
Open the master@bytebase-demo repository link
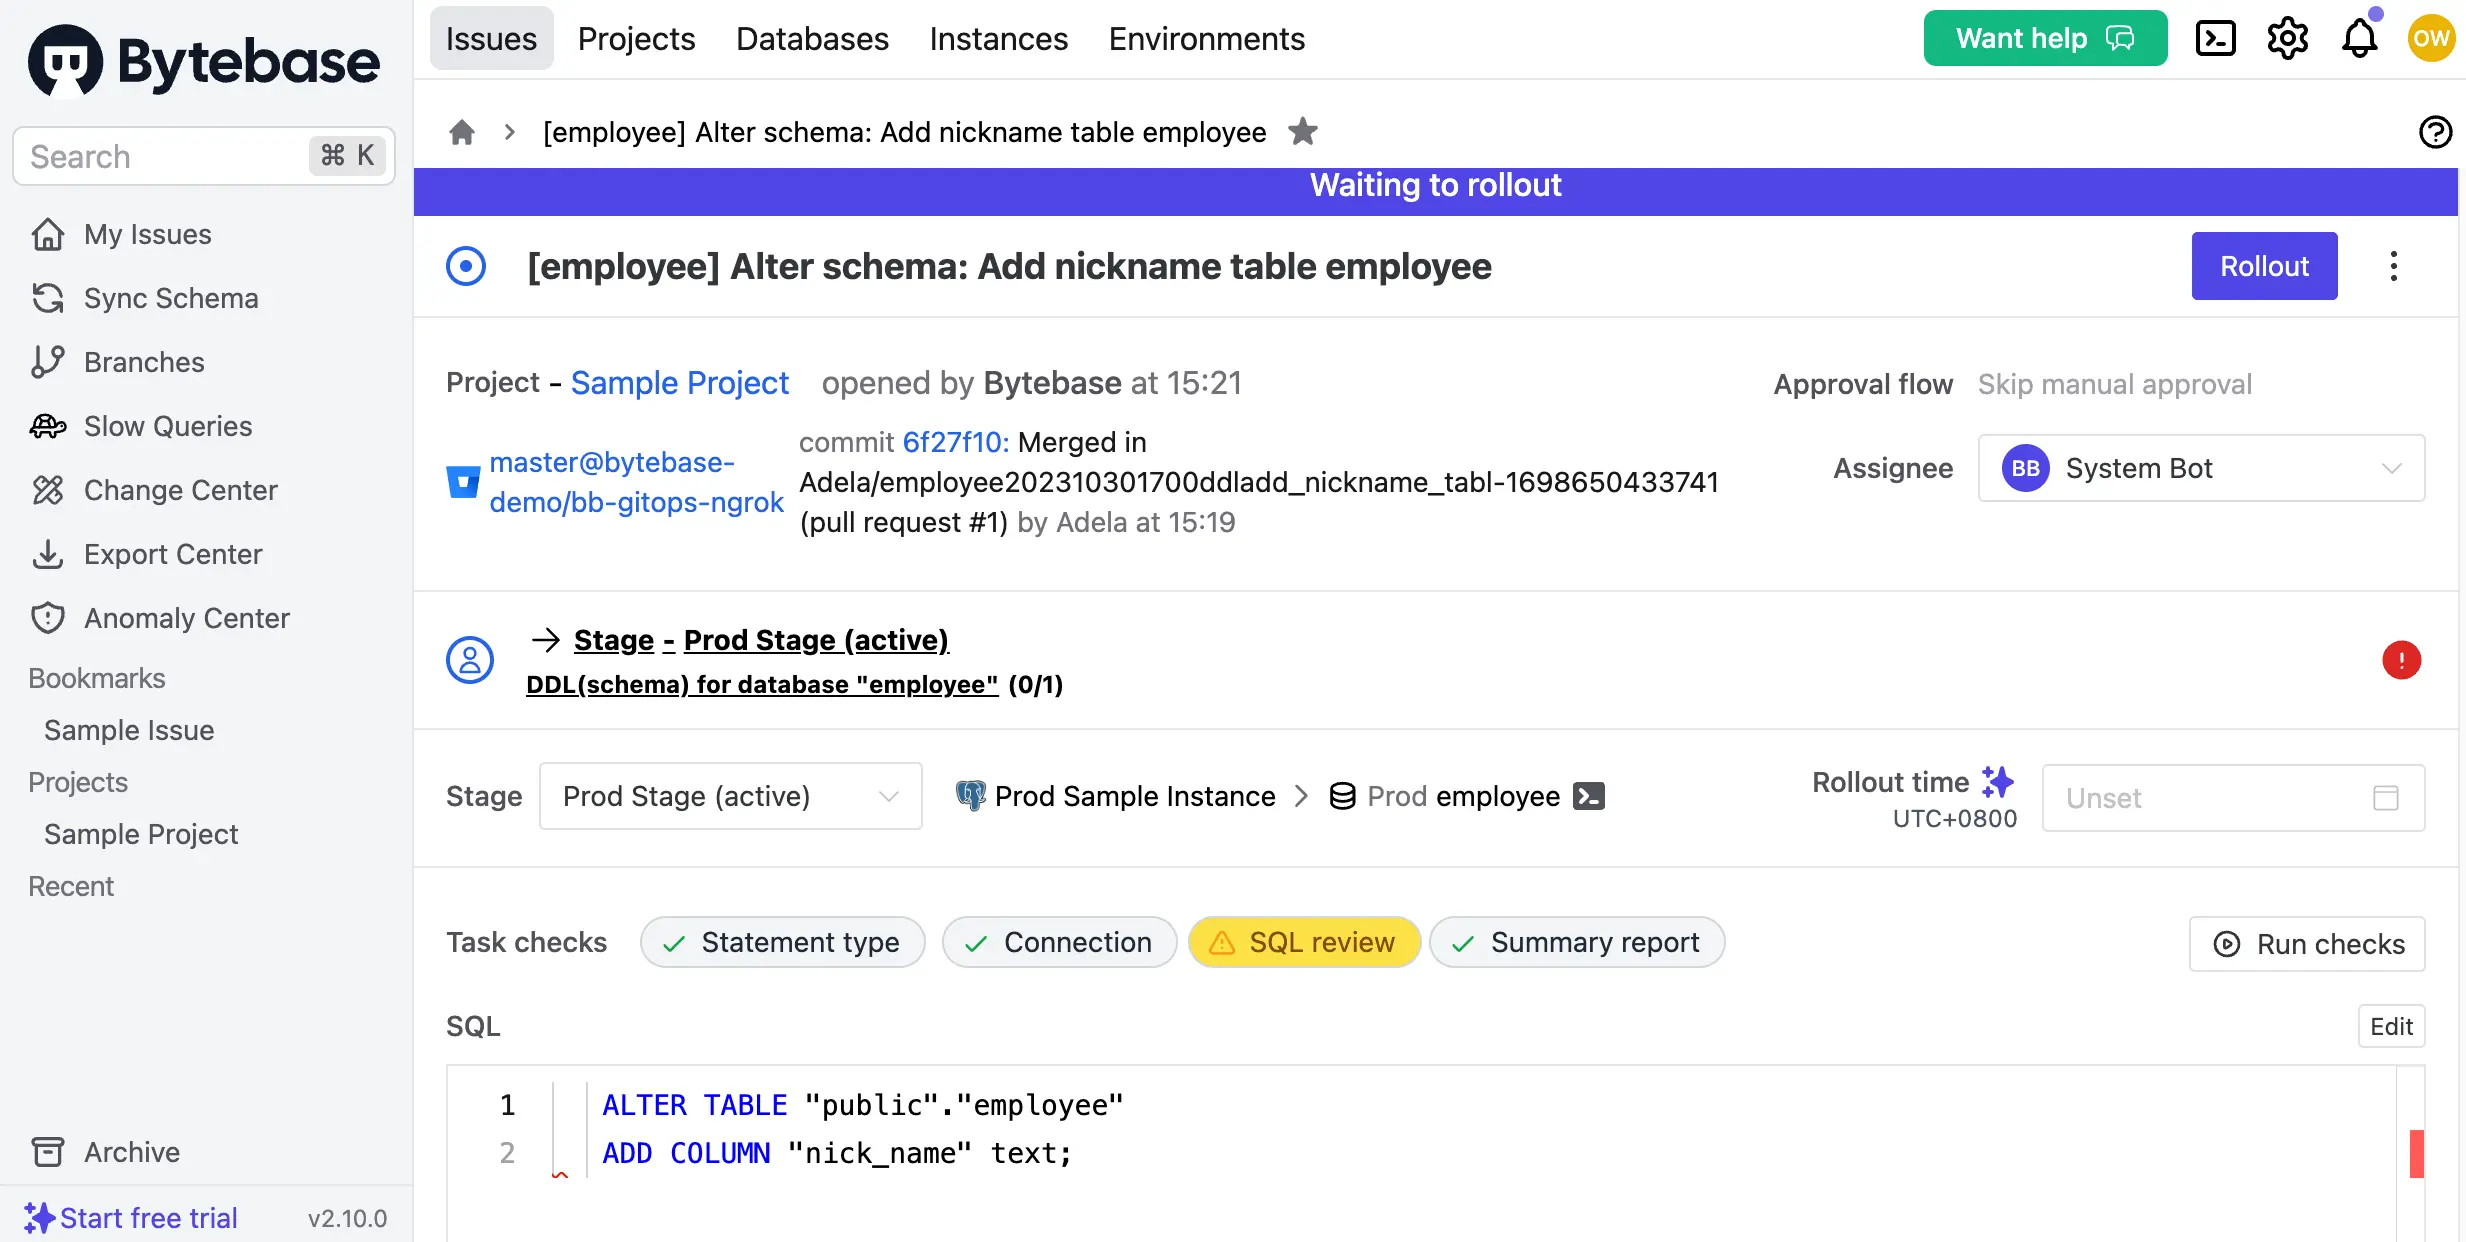click(636, 482)
